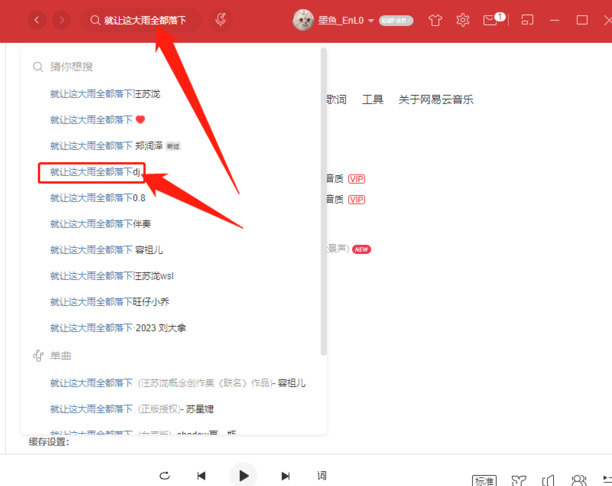Focus the search box text field
The image size is (612, 486).
[141, 20]
